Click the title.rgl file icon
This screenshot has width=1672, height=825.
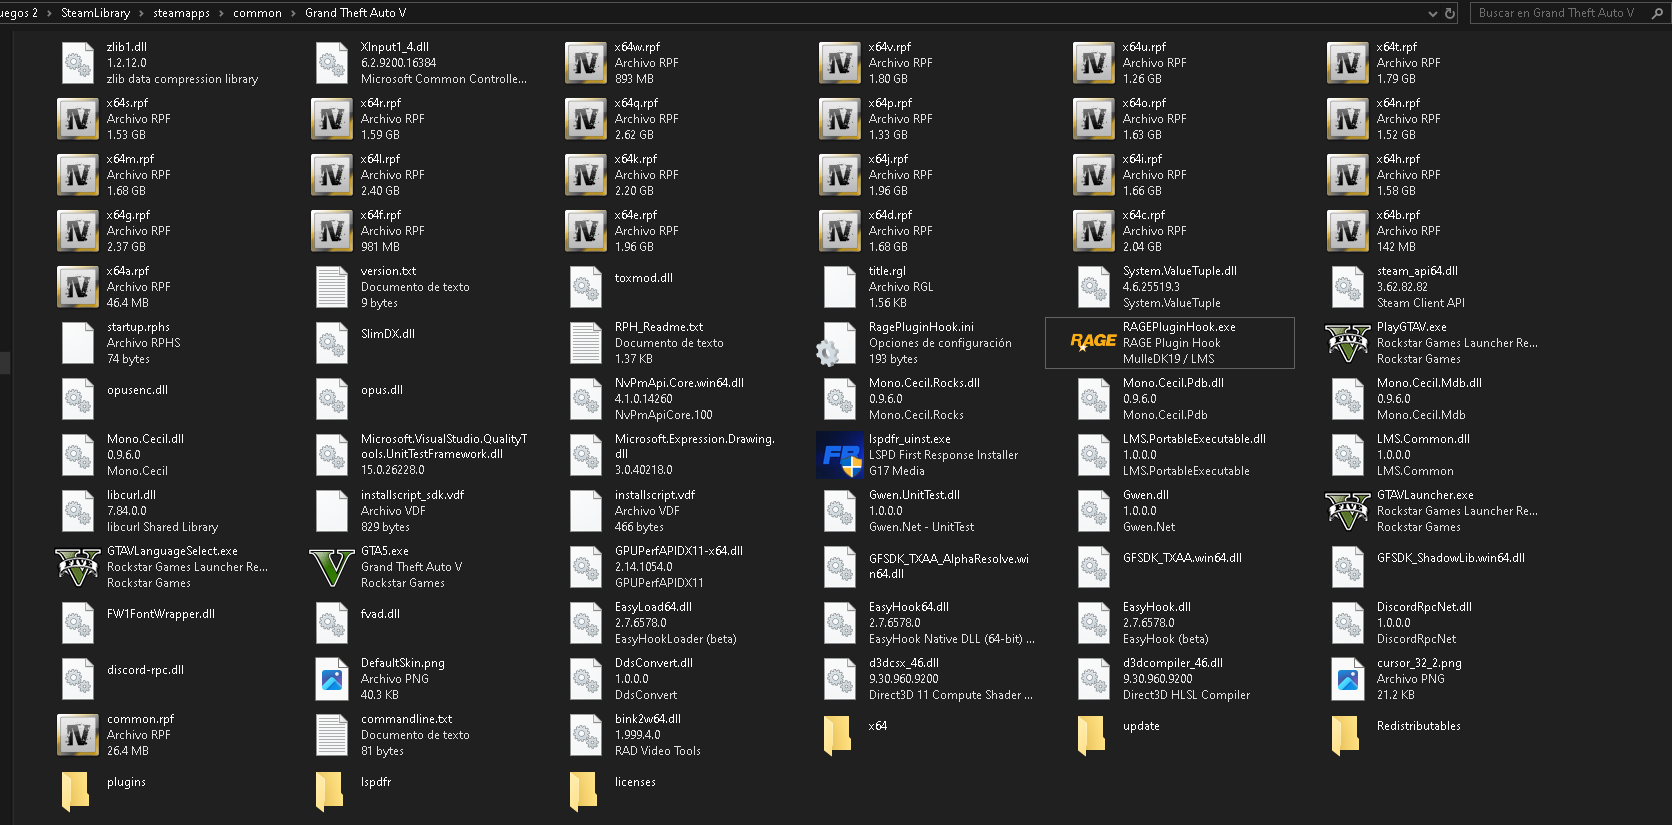[x=839, y=287]
